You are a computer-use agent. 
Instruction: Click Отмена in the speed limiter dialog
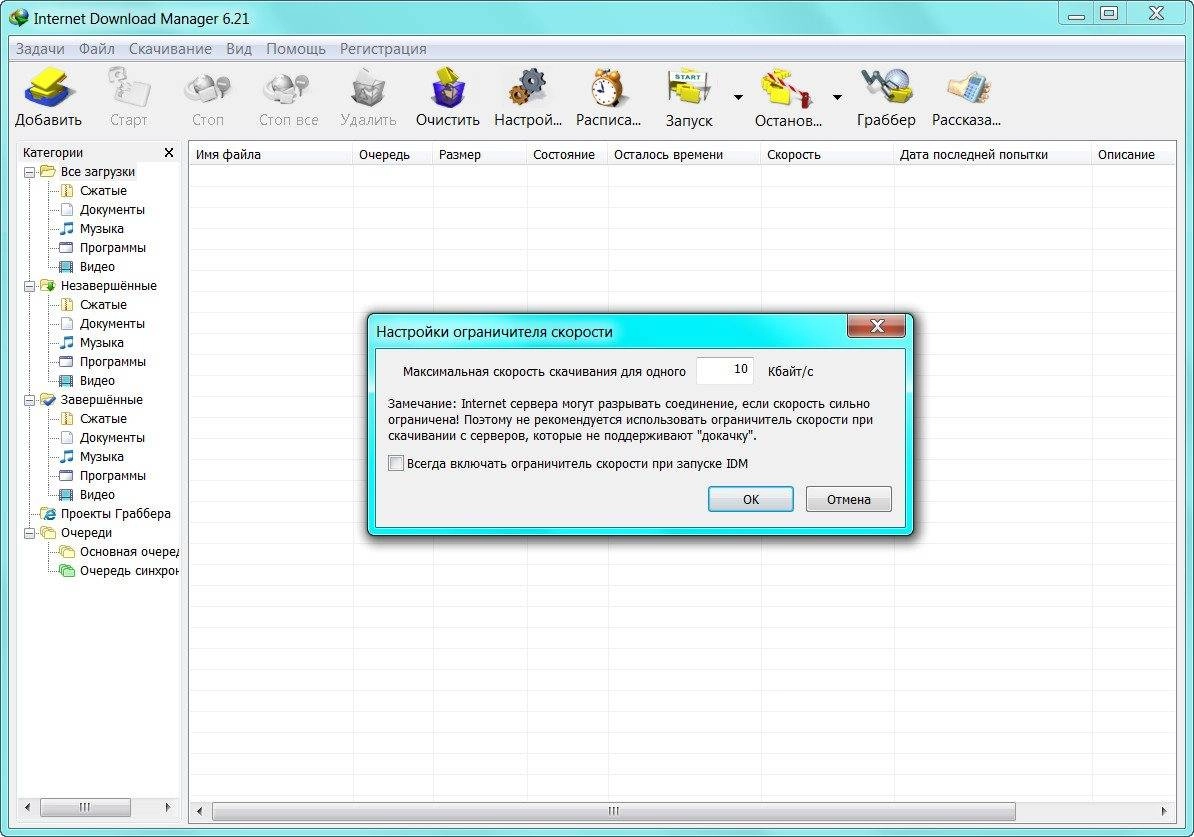[x=848, y=500]
